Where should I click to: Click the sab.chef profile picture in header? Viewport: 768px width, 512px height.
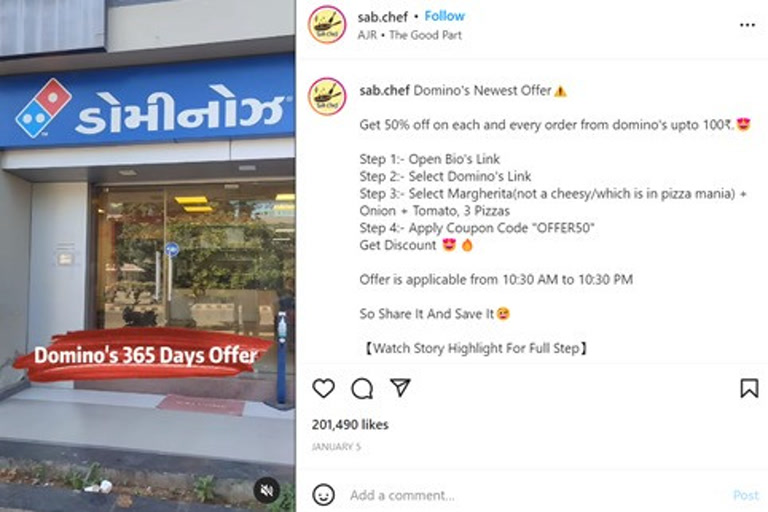pos(327,24)
